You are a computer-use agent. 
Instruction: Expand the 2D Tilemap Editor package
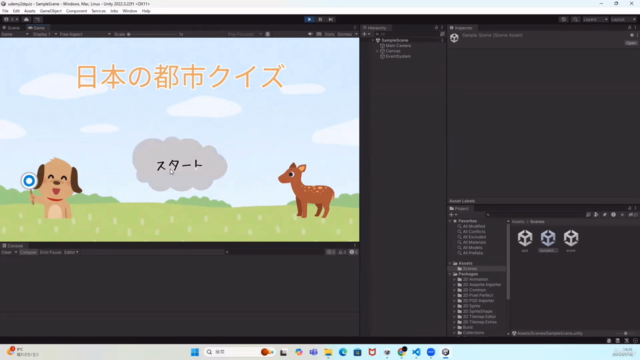coord(455,317)
